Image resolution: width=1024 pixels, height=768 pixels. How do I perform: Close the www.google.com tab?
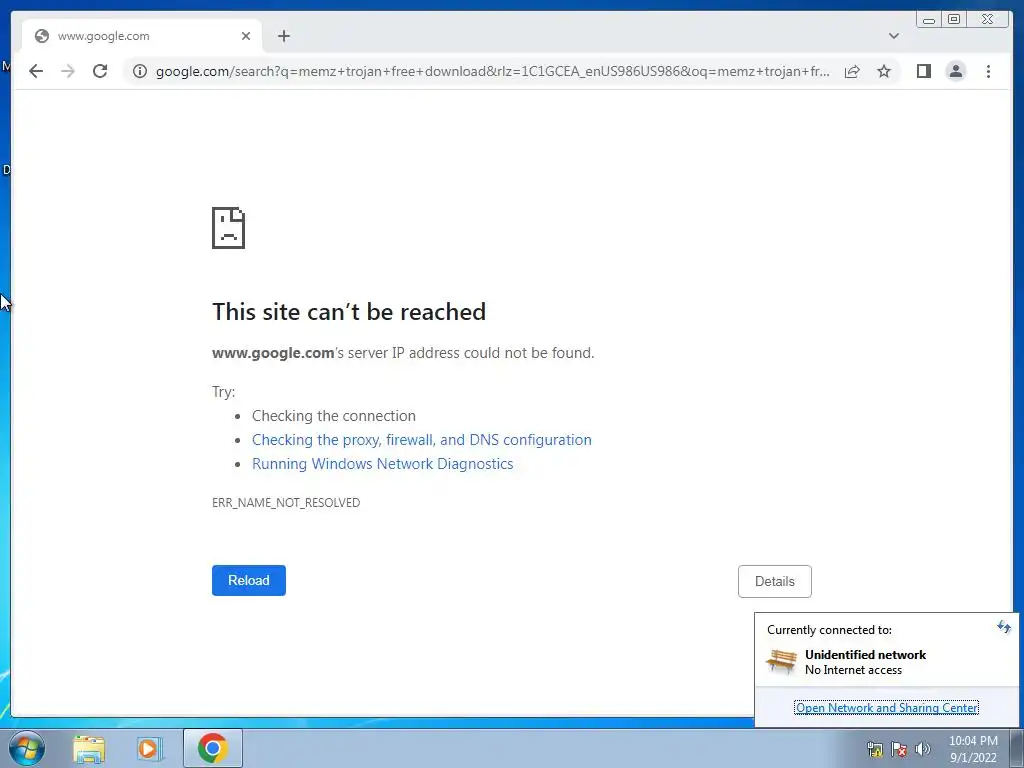(246, 36)
